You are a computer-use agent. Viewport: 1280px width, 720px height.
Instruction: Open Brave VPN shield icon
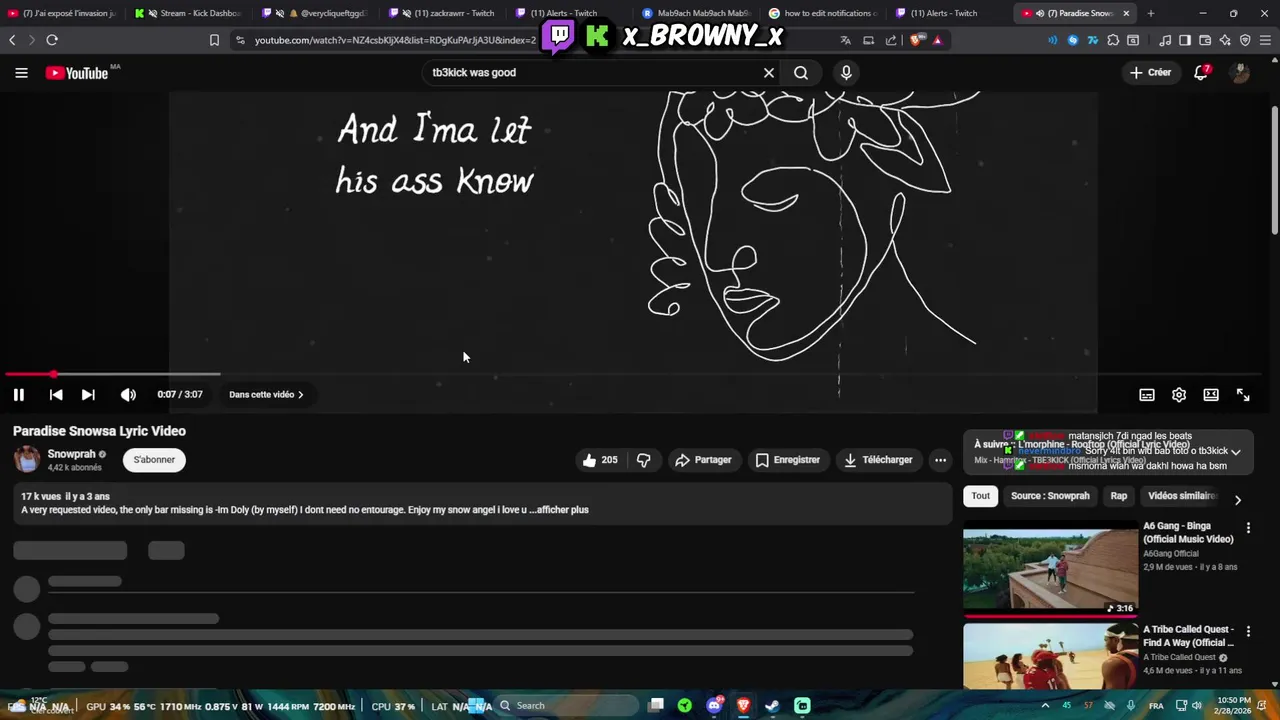1245,40
